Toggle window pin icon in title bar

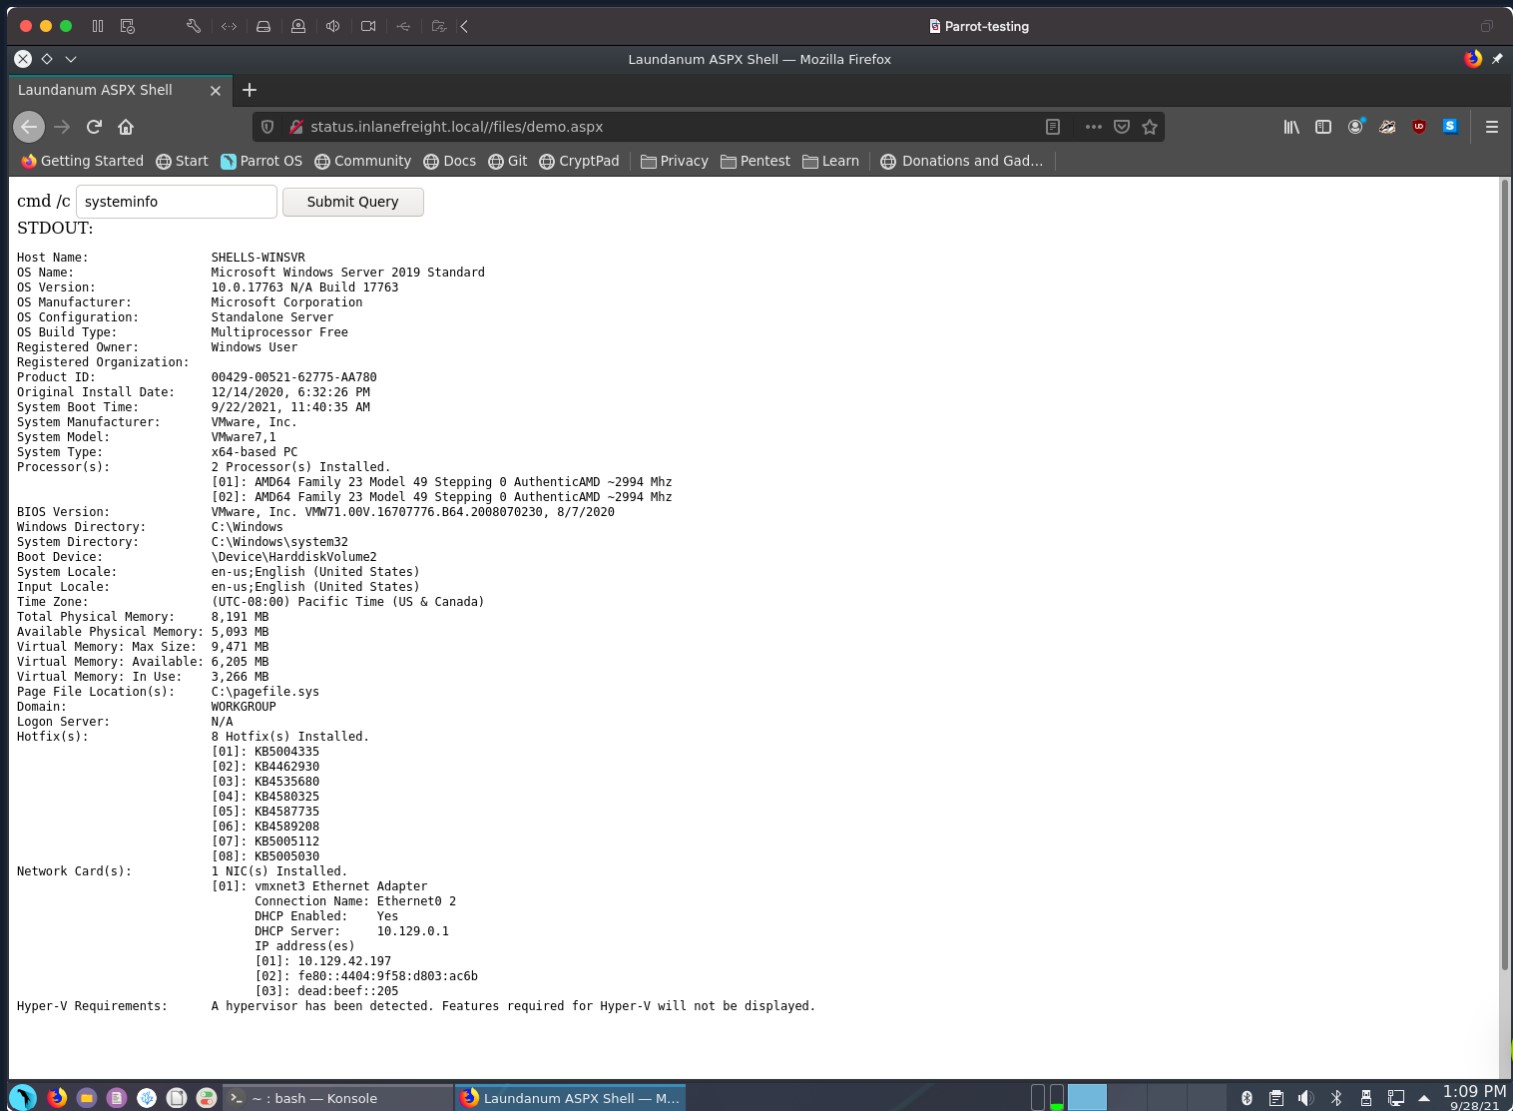[x=1497, y=59]
